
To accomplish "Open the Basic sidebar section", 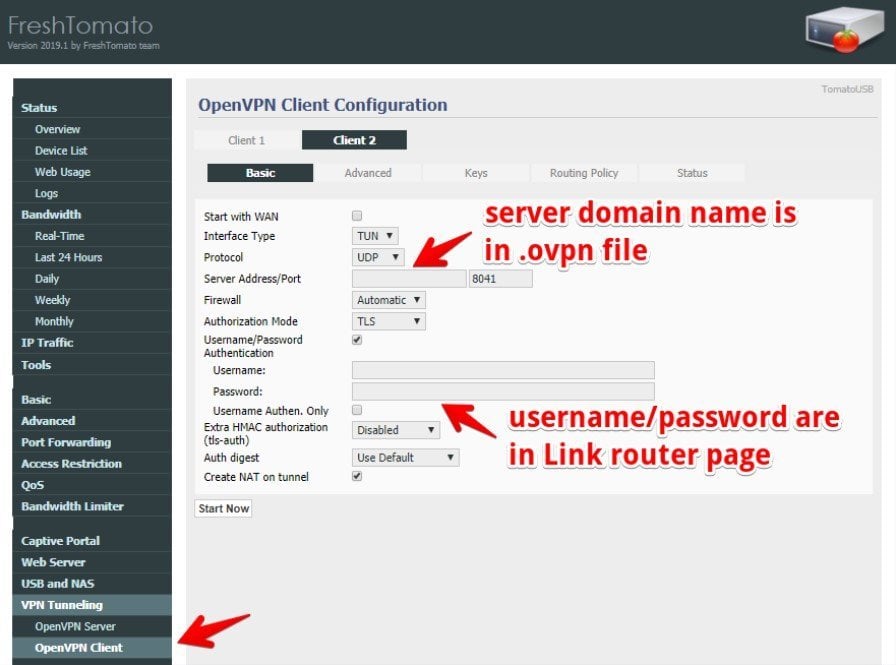I will (92, 399).
